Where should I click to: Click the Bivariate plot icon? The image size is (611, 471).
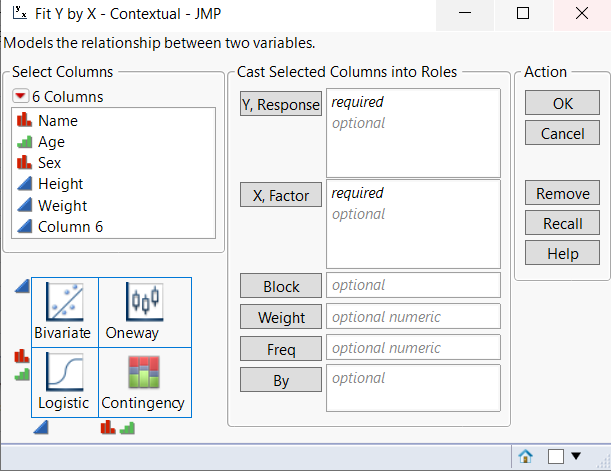(x=64, y=301)
